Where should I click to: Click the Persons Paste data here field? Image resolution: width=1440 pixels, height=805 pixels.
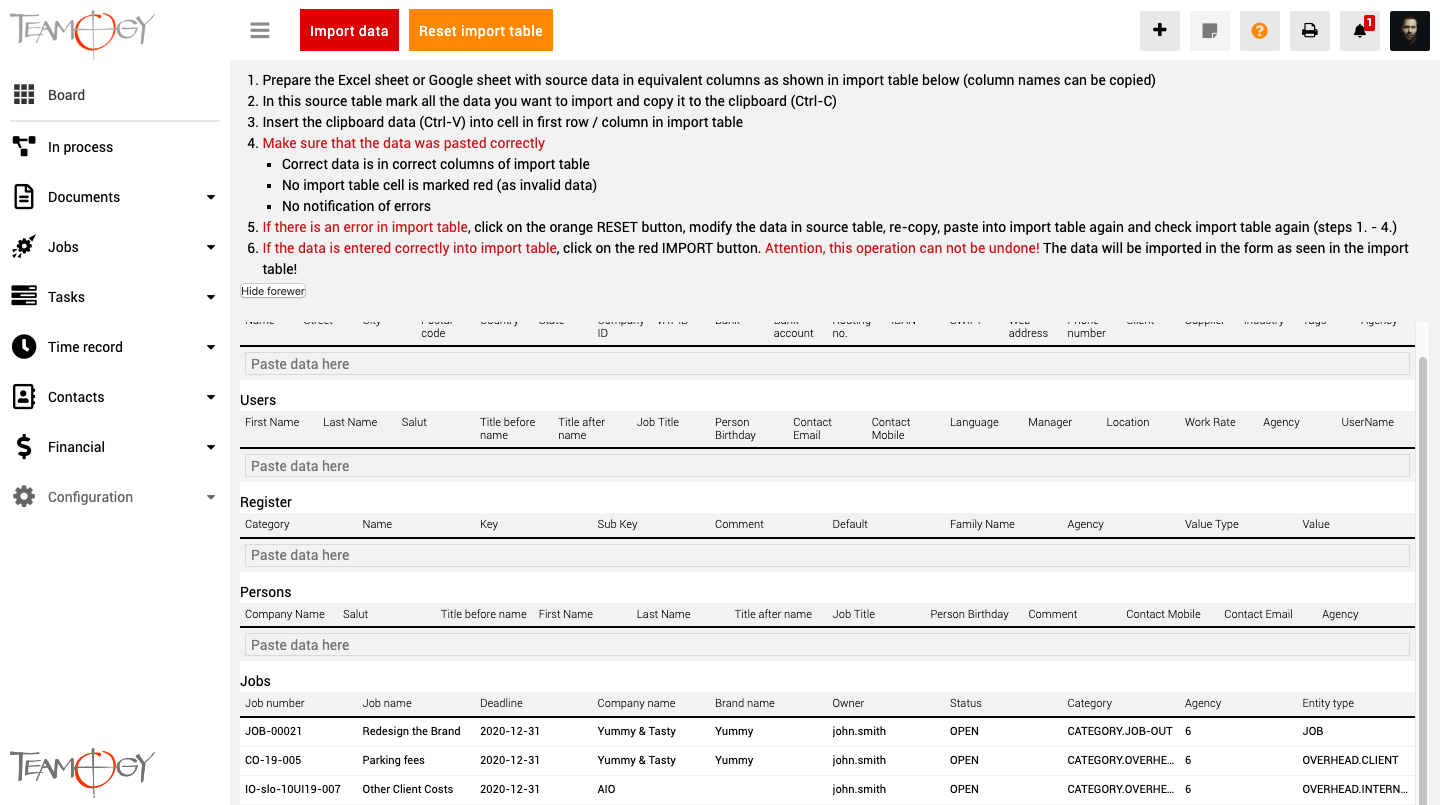pos(827,645)
